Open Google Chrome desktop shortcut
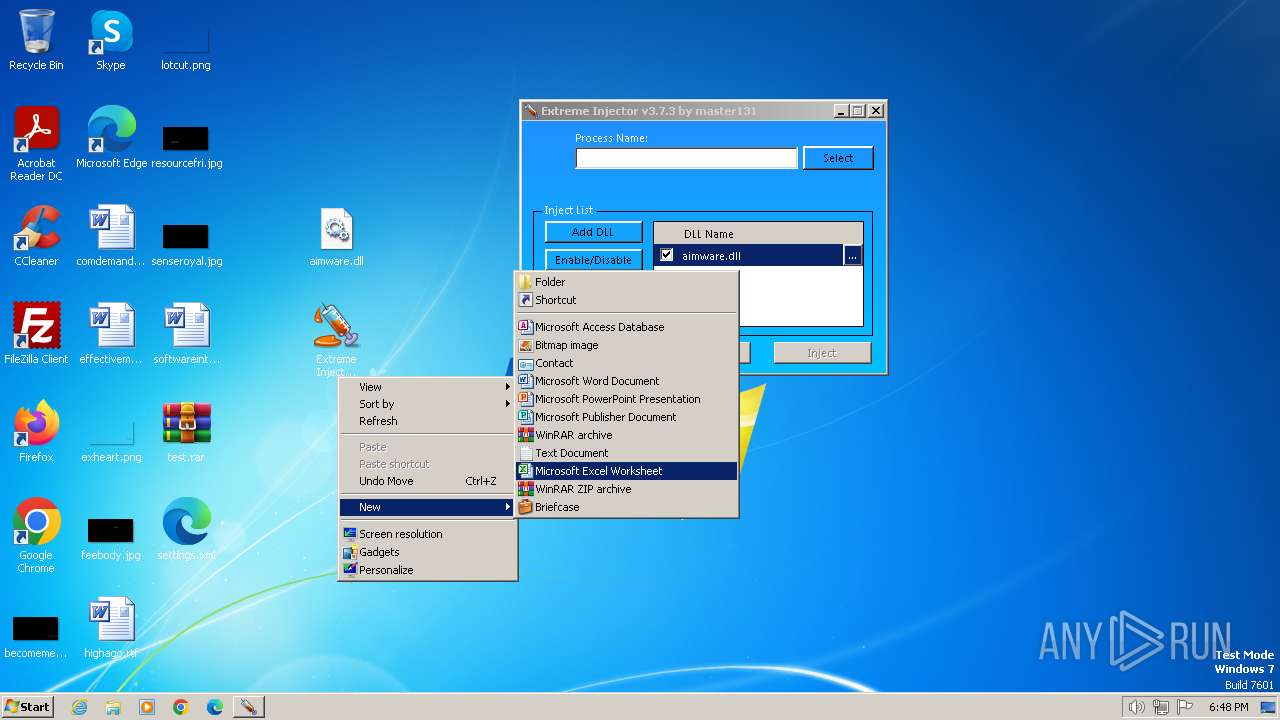The width and height of the screenshot is (1280, 720). [36, 536]
